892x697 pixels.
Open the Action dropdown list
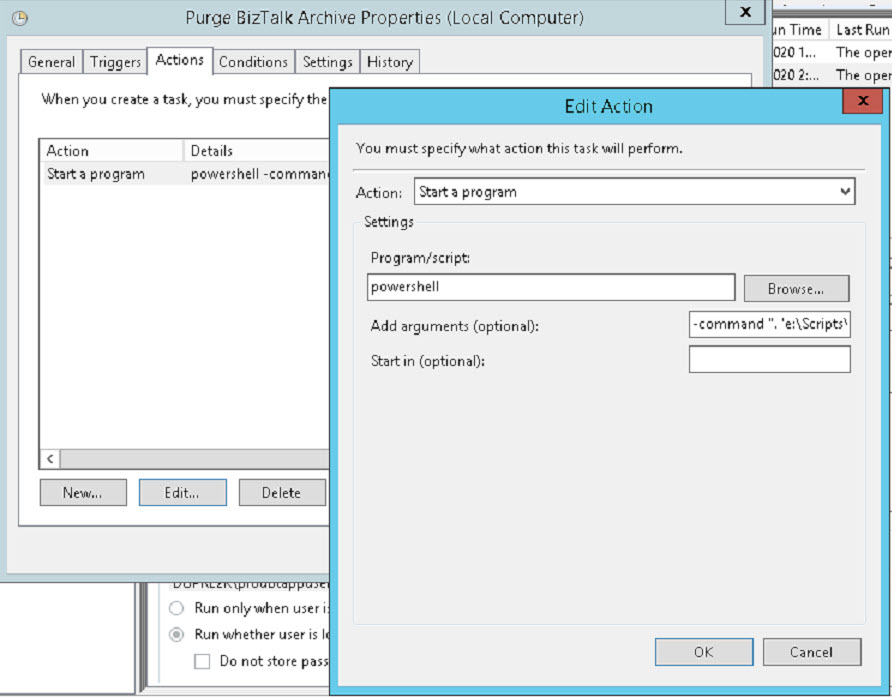(845, 192)
